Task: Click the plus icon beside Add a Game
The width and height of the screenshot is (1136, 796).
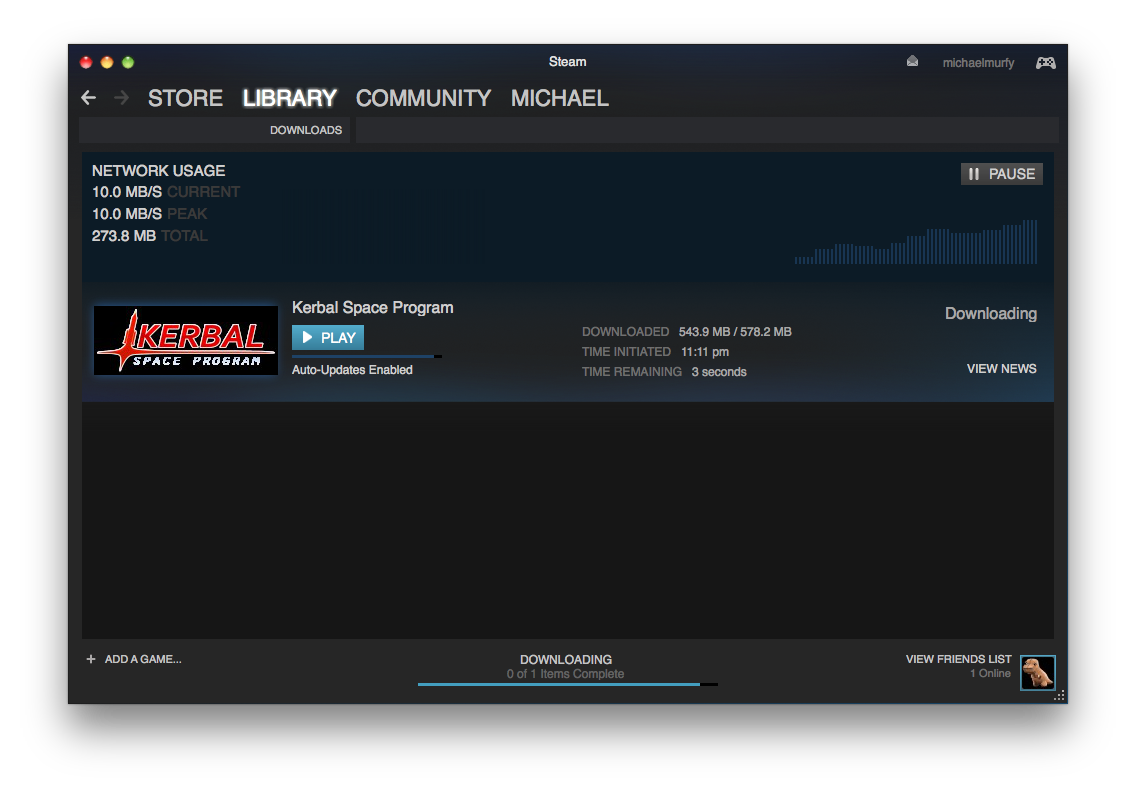Action: click(91, 659)
